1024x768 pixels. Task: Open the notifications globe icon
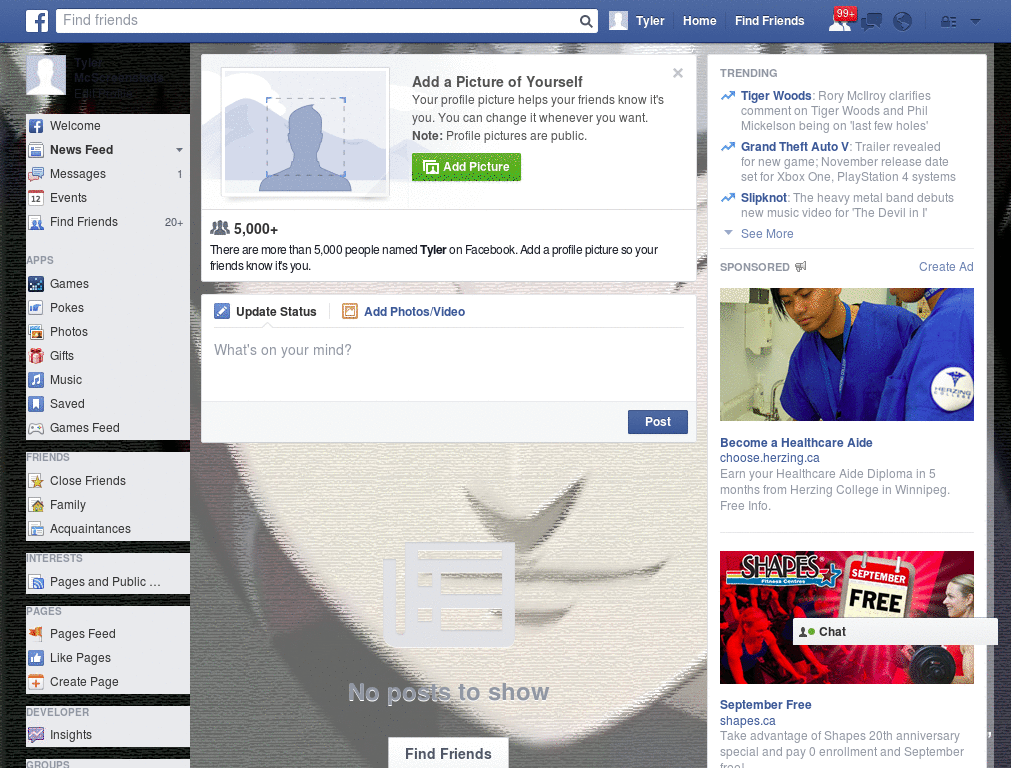(903, 22)
